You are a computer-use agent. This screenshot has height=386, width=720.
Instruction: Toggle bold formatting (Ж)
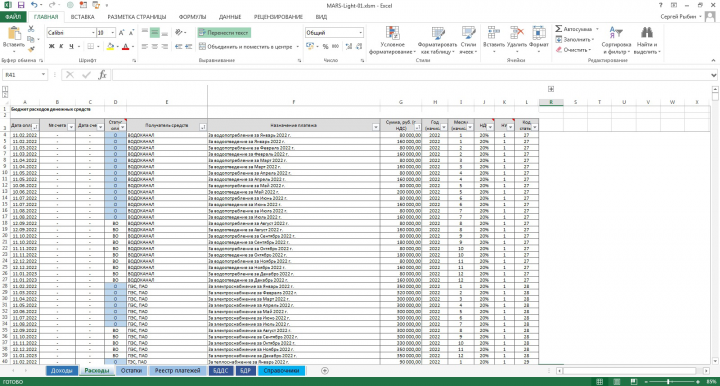(x=51, y=46)
